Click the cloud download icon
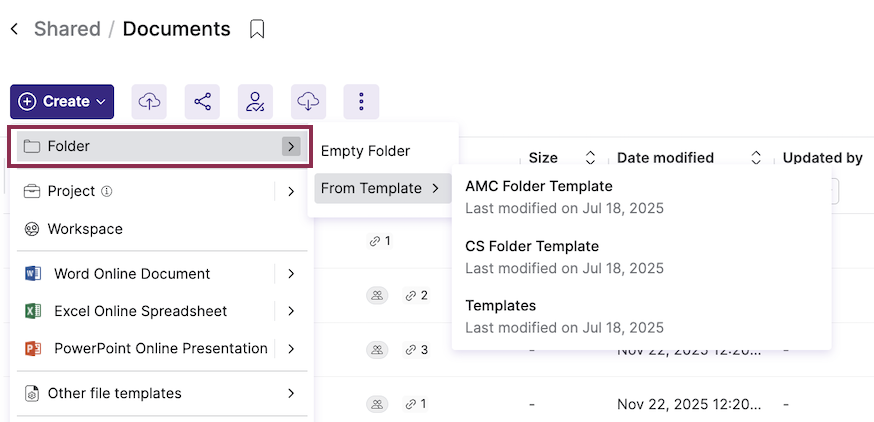Screen dimensions: 874x422 [x=309, y=101]
